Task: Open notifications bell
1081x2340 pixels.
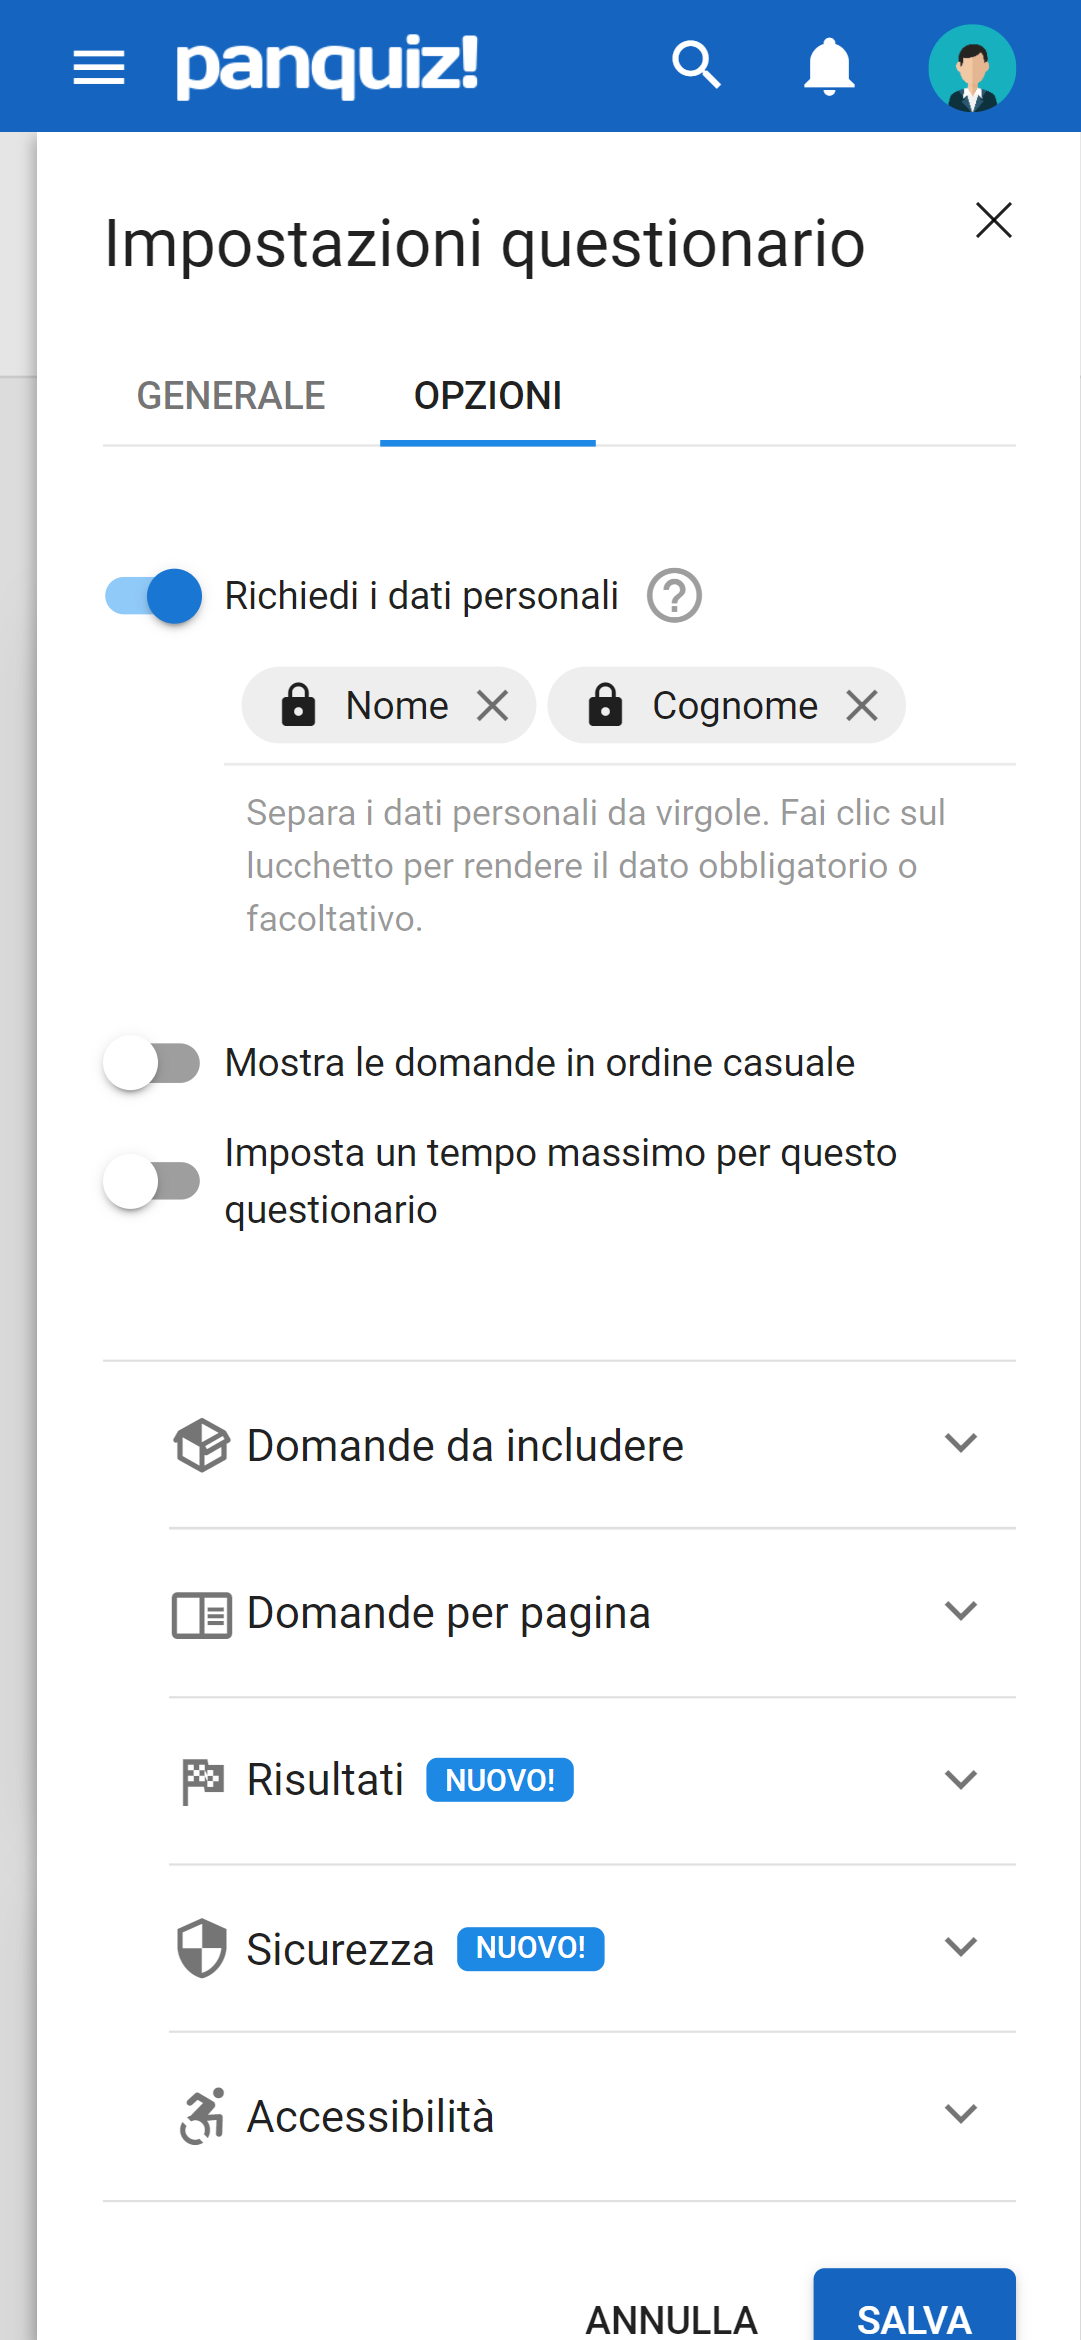Action: [829, 67]
